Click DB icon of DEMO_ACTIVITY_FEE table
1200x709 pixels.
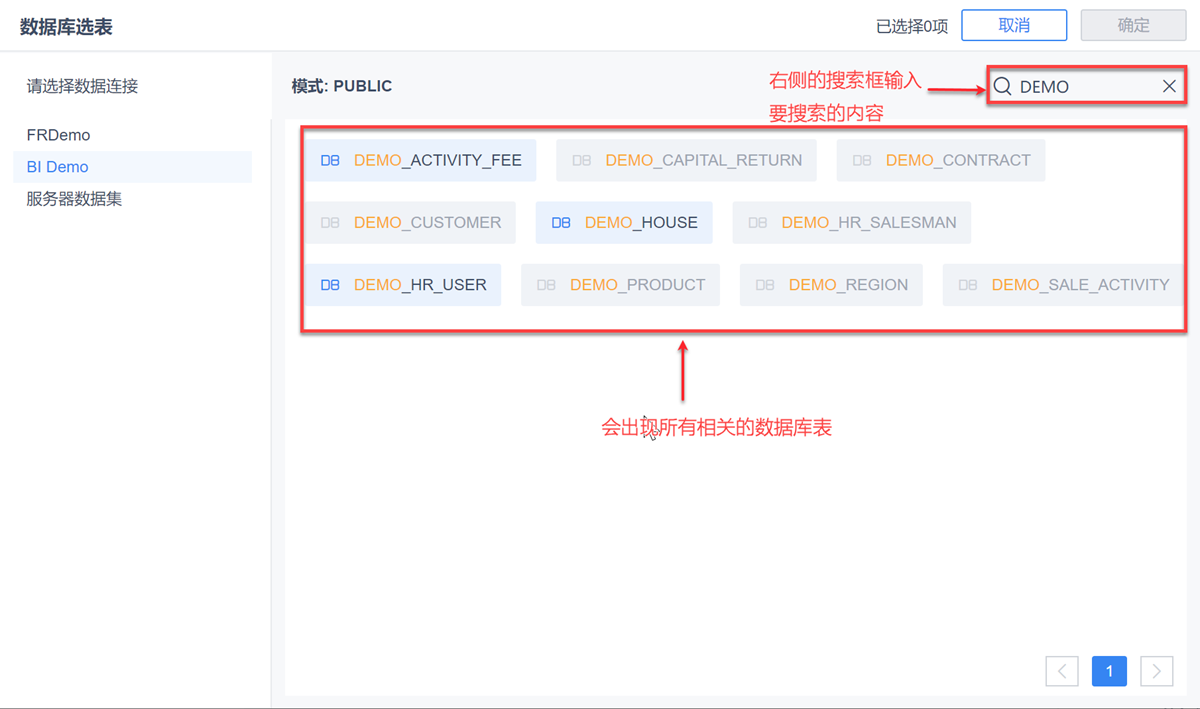coord(330,160)
